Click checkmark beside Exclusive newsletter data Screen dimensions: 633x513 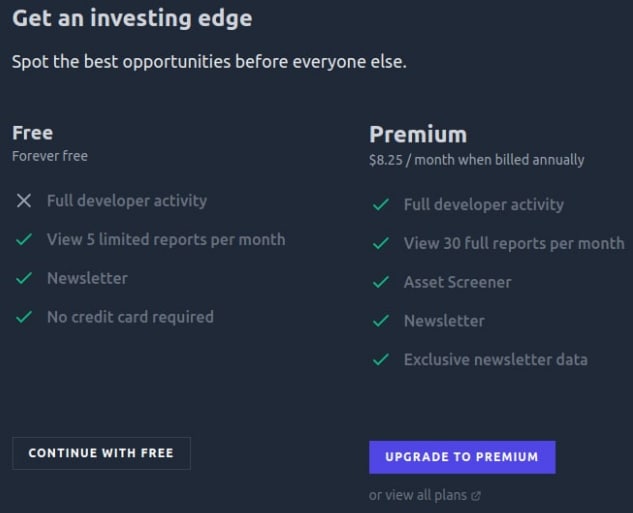coord(380,360)
